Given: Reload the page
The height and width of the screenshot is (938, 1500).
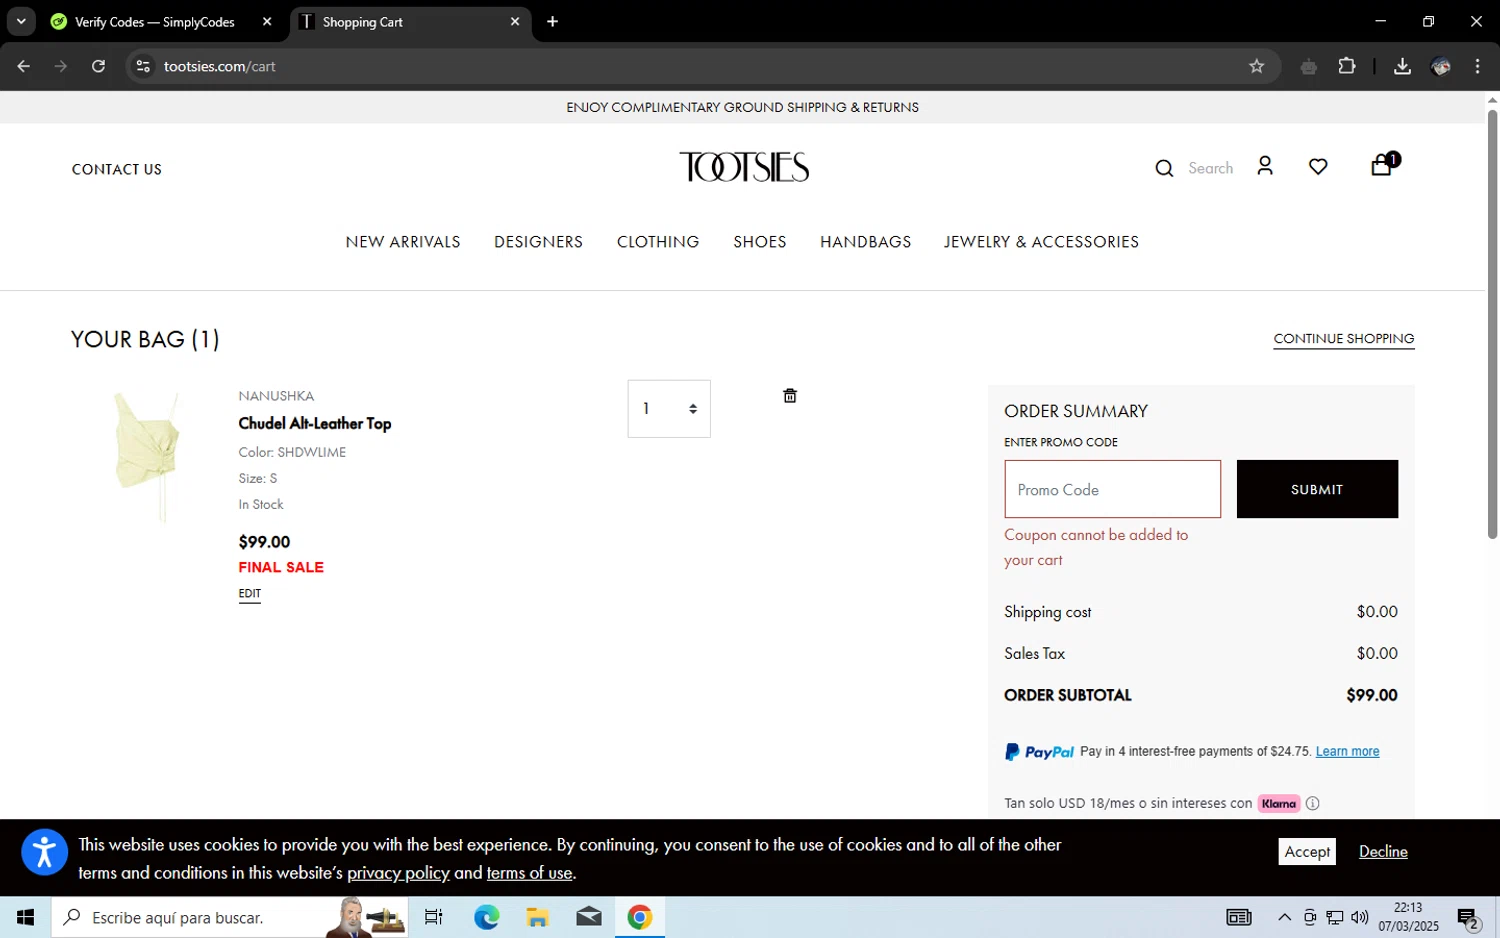Looking at the screenshot, I should click(x=98, y=66).
